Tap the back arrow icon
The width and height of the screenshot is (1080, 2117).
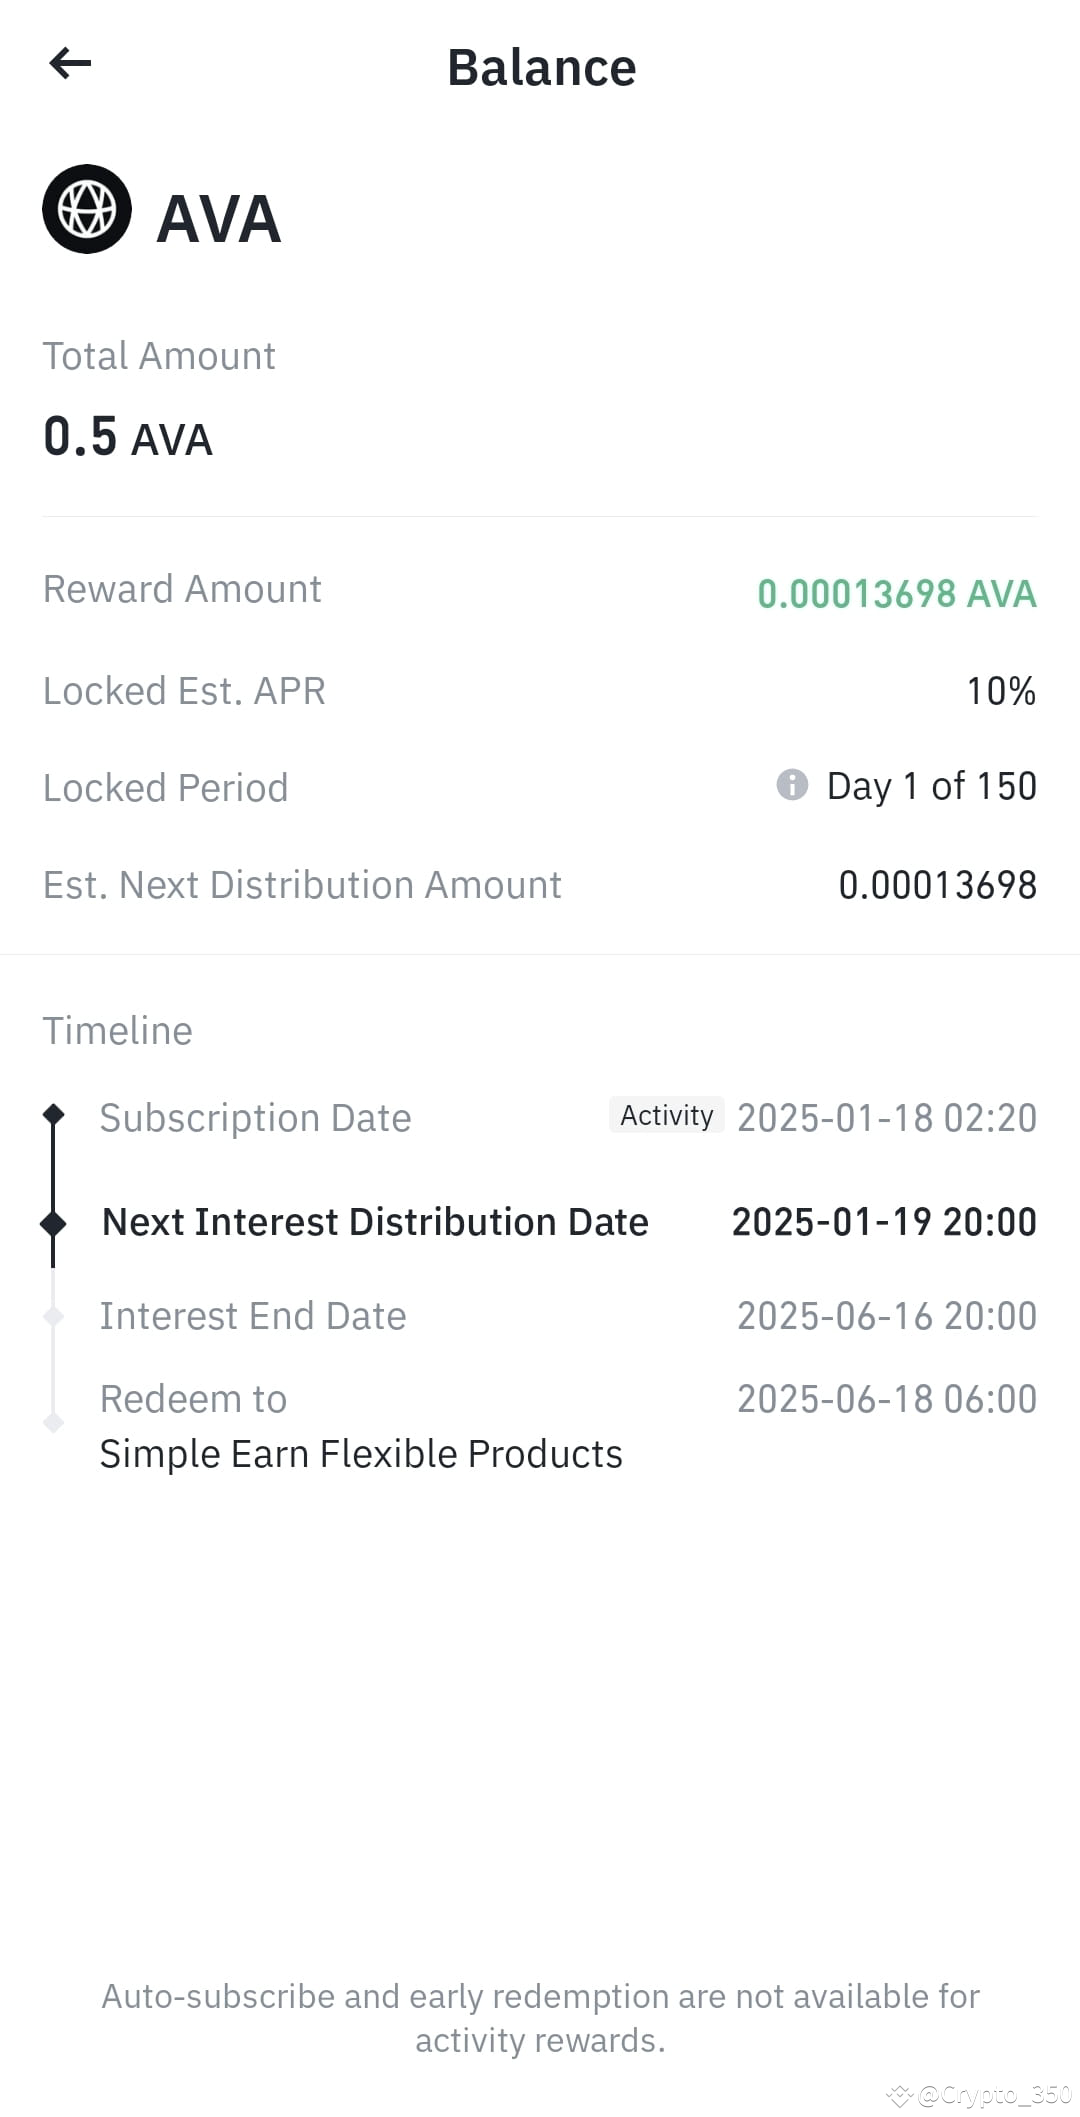pyautogui.click(x=70, y=63)
